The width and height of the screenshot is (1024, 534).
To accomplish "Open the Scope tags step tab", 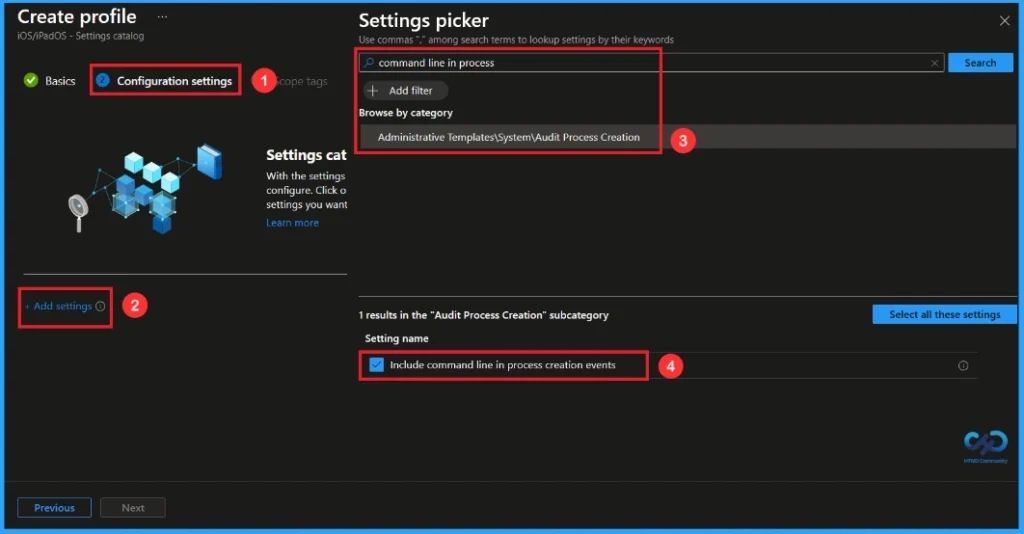I will [302, 81].
